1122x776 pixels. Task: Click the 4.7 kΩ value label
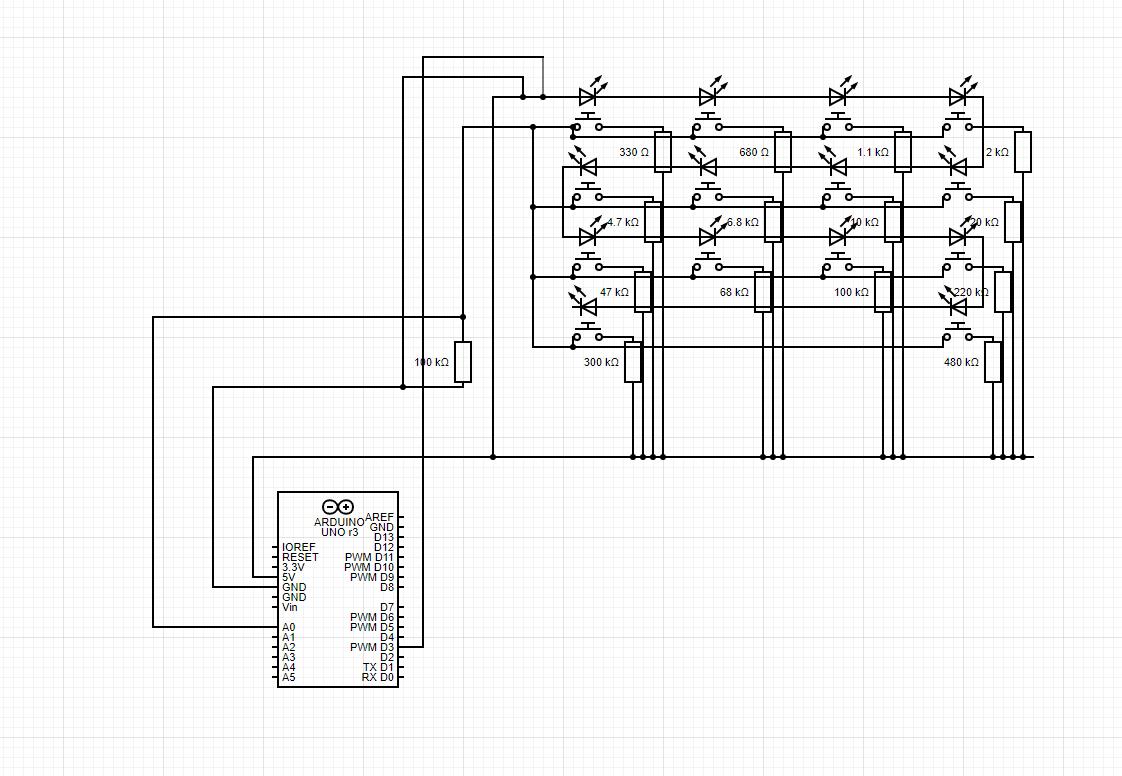pyautogui.click(x=623, y=223)
